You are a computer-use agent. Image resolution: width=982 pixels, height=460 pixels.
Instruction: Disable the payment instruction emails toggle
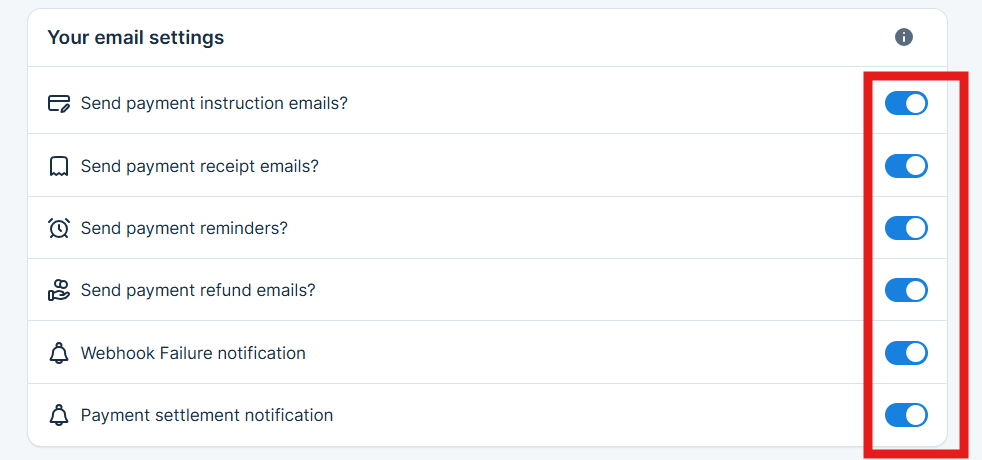coord(906,103)
